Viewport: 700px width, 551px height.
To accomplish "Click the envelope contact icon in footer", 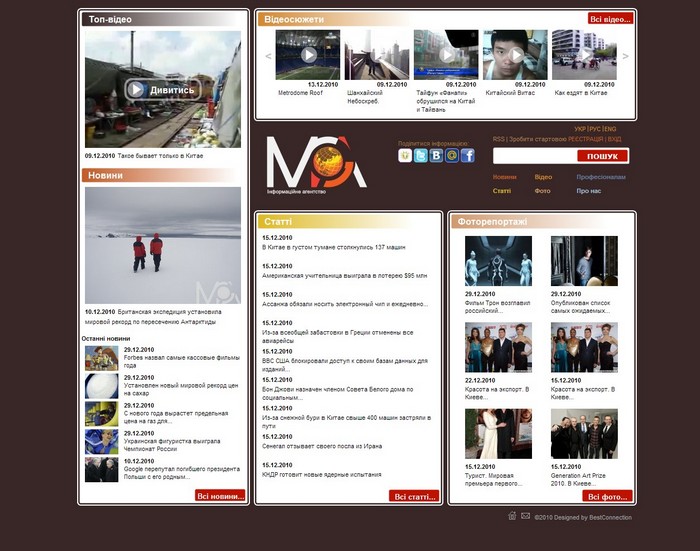I will [526, 516].
